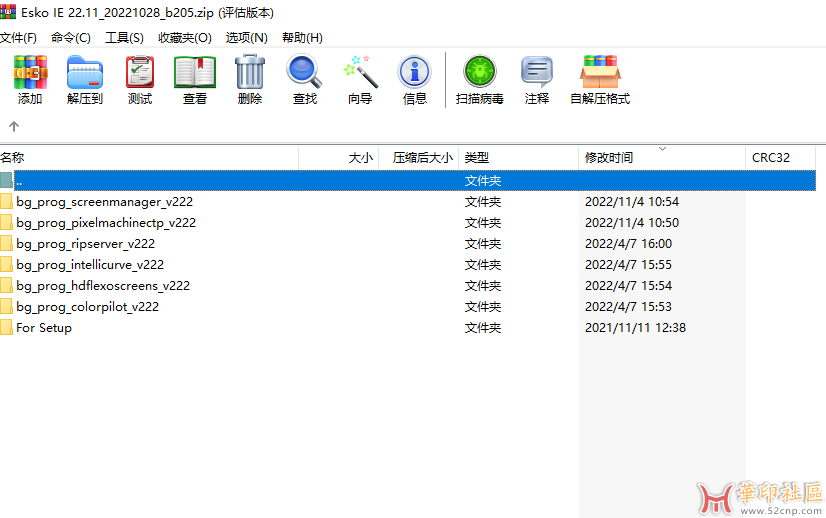The width and height of the screenshot is (826, 518).
Task: Select bg_prog_hdflexoscreens_v222 folder name
Action: click(x=103, y=286)
